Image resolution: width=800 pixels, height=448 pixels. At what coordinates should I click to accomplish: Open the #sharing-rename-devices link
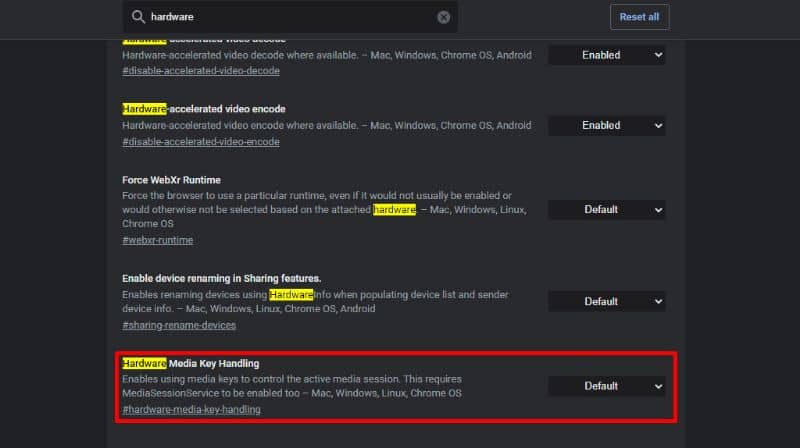179,325
